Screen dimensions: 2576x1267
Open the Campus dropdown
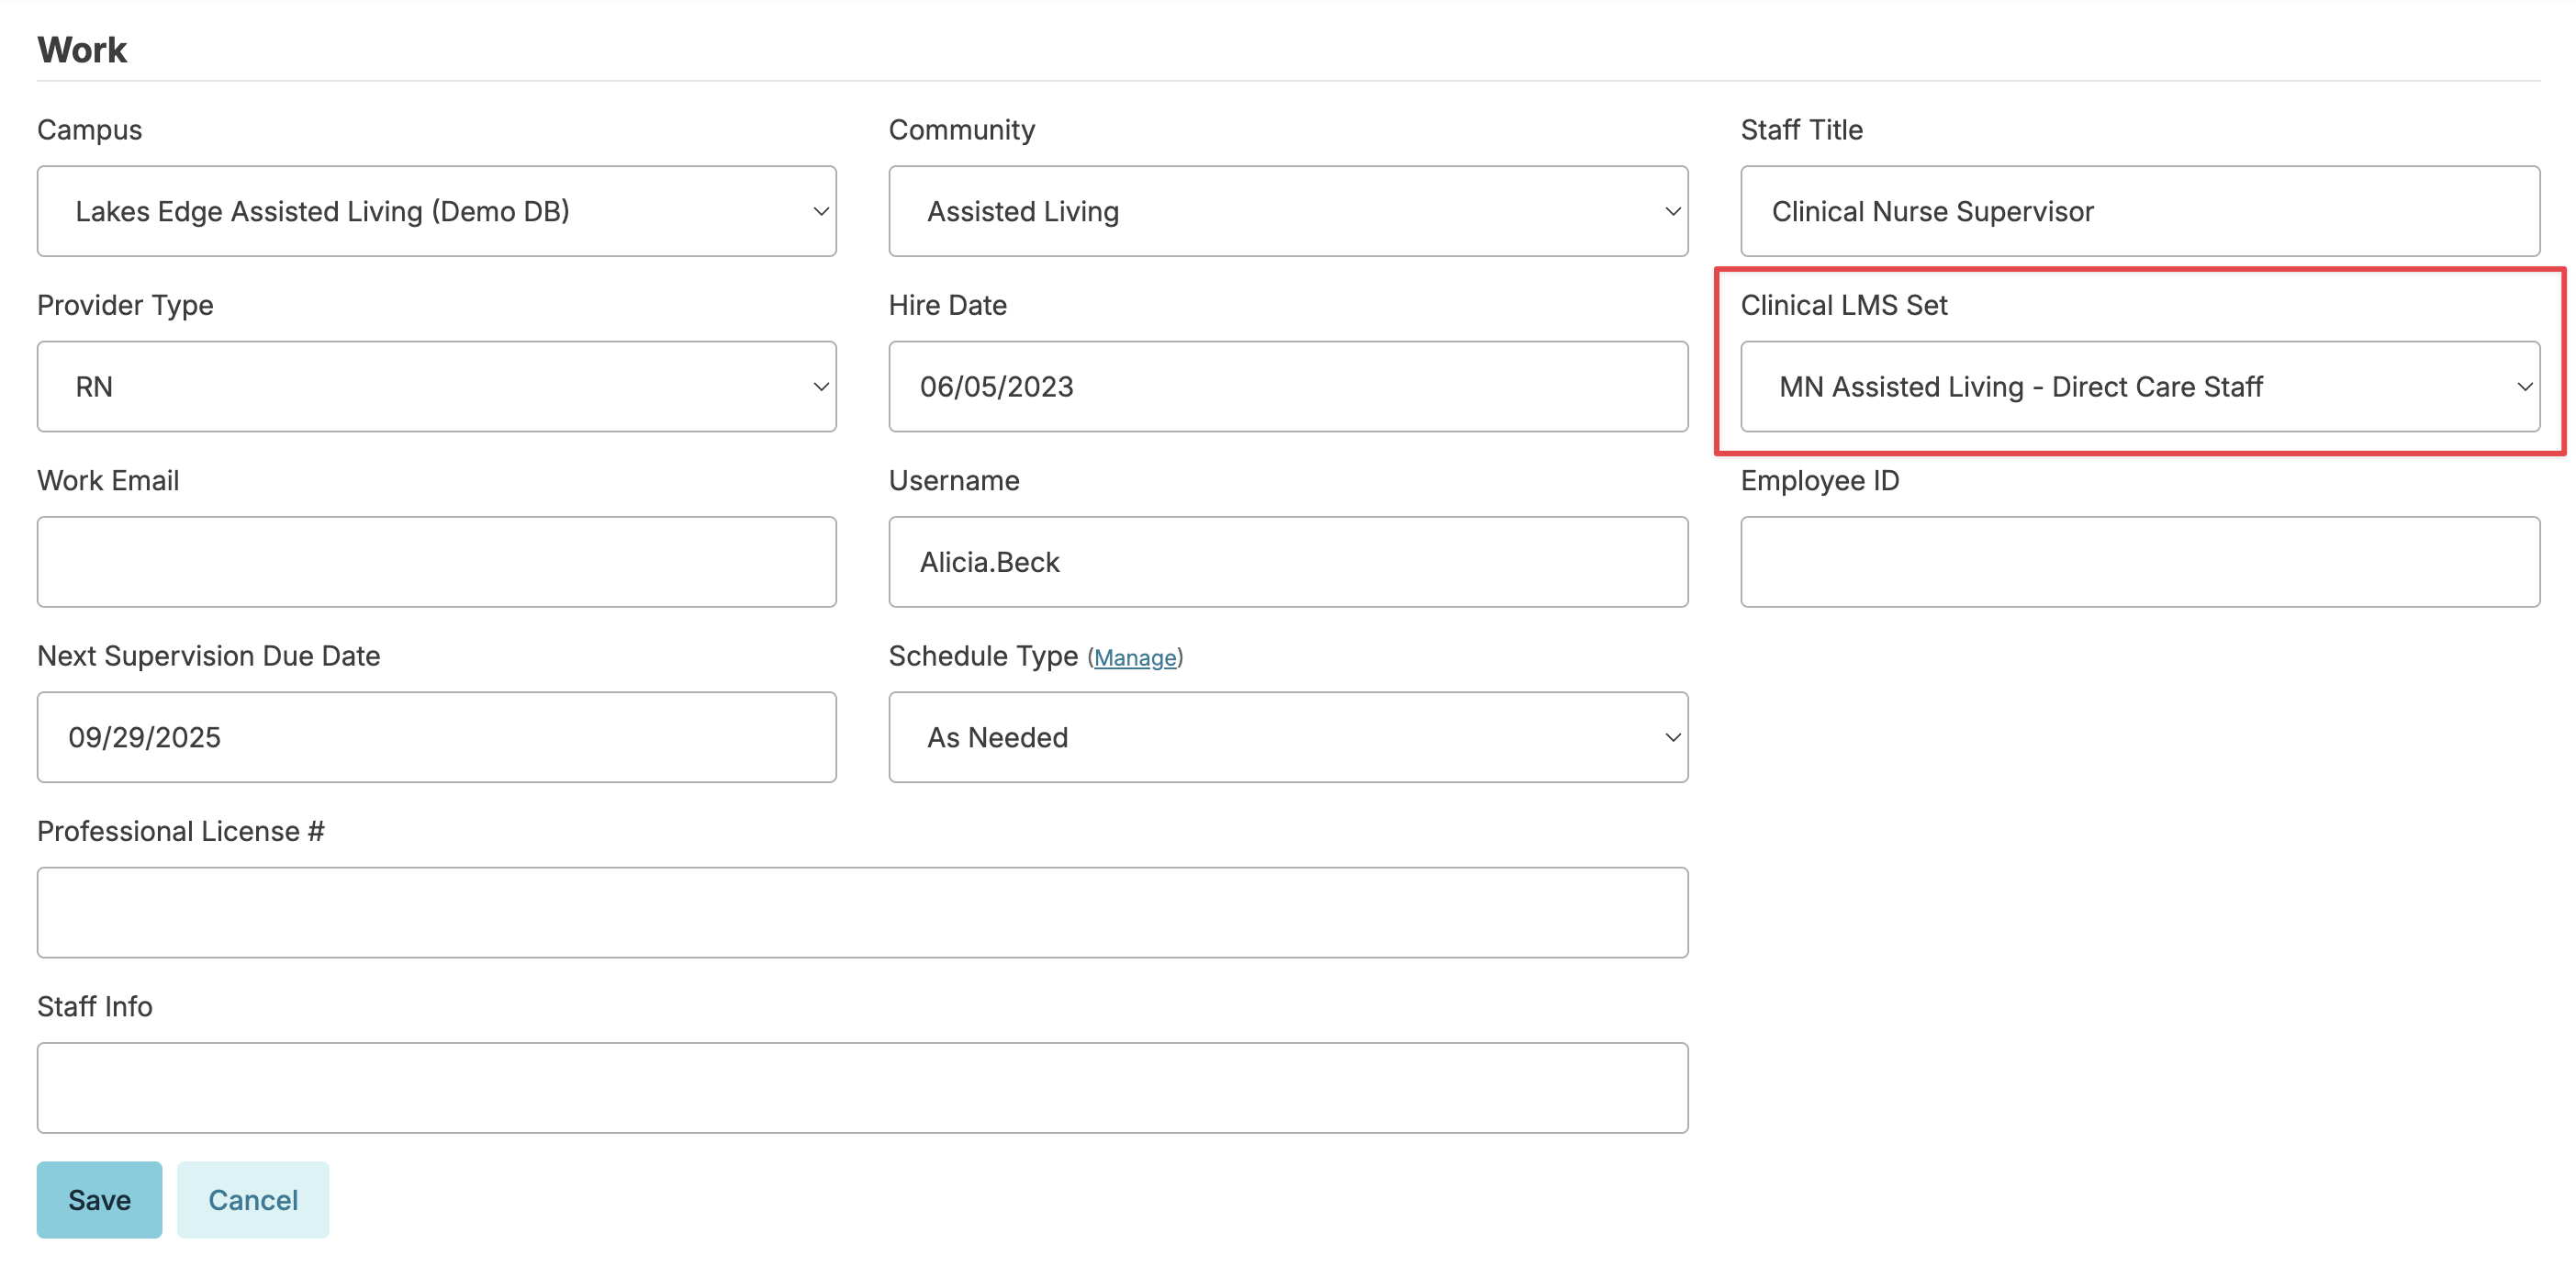click(x=436, y=211)
